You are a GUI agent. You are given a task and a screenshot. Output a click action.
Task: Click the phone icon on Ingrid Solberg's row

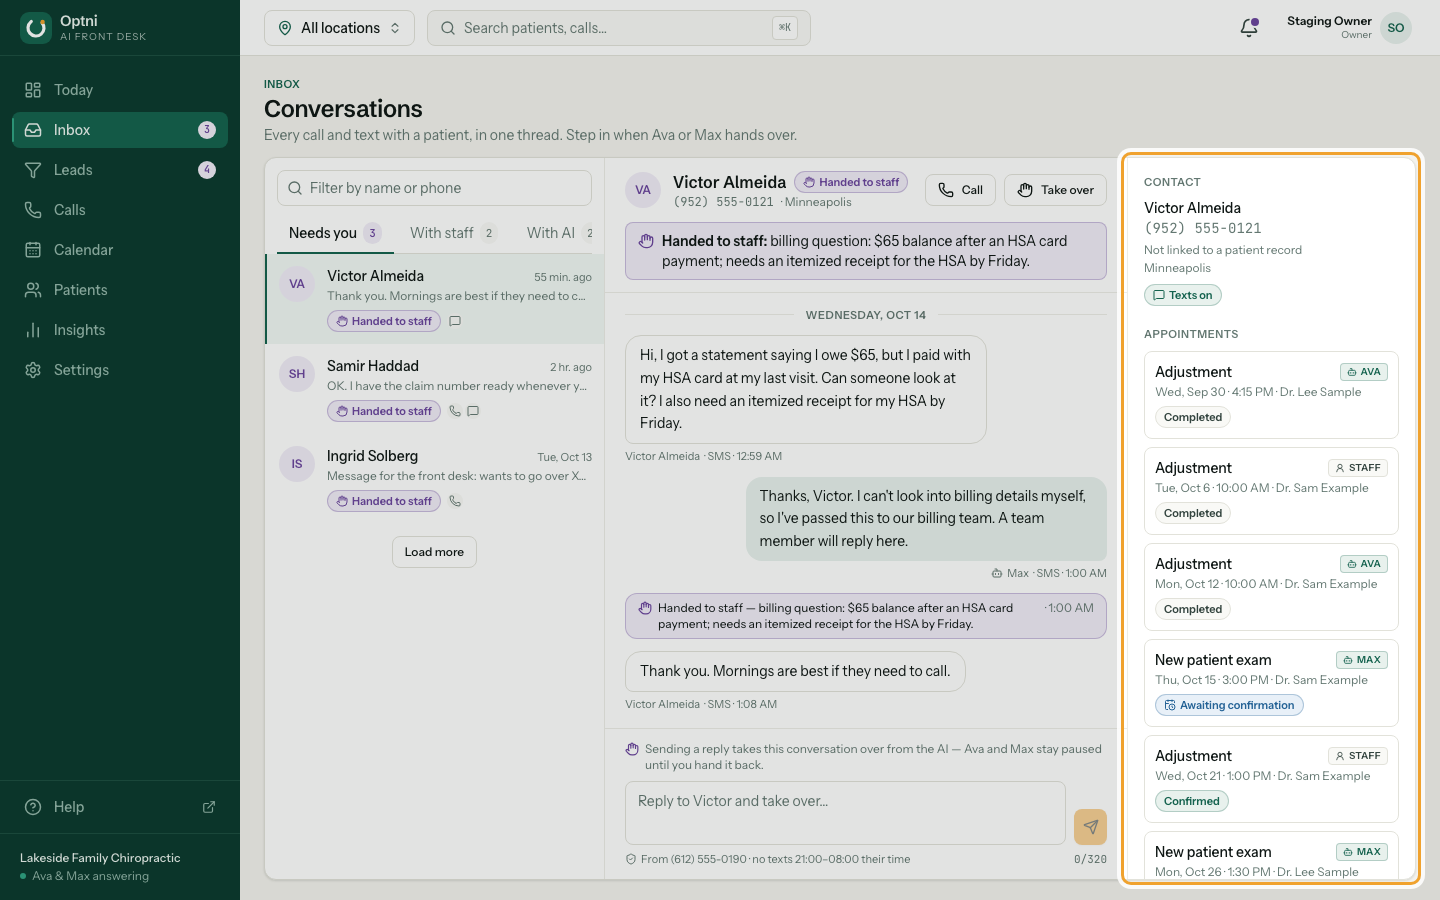coord(455,501)
